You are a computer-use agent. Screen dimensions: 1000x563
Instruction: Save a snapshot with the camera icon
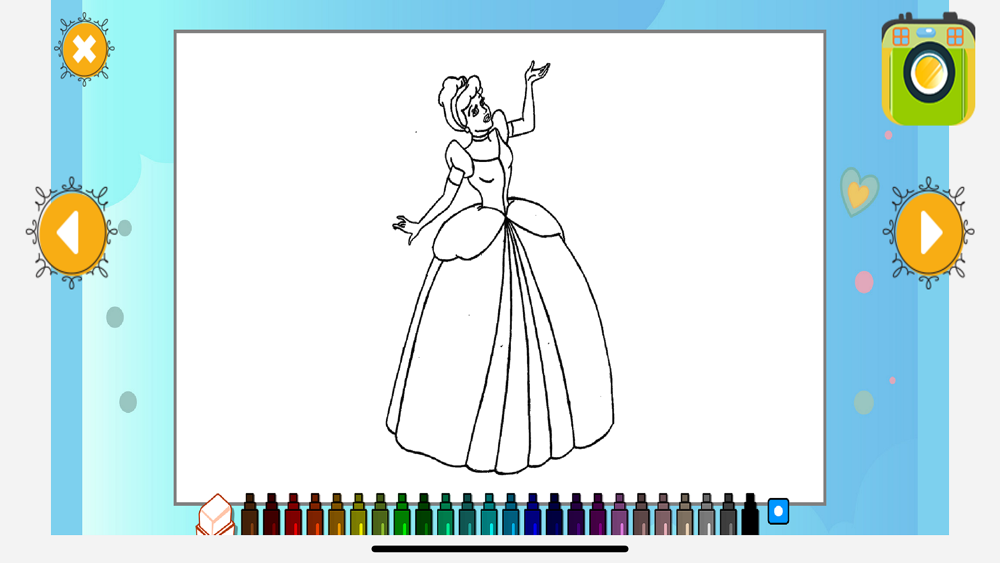[928, 69]
